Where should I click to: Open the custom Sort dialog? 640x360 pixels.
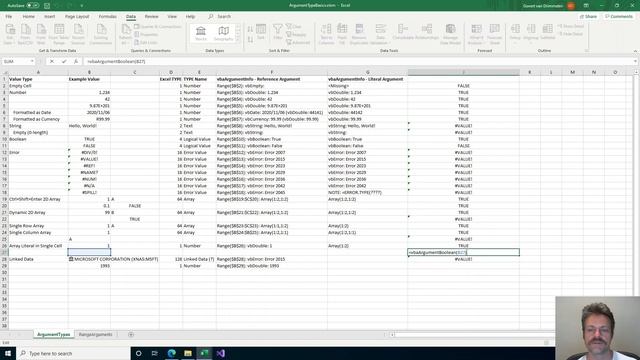[x=261, y=33]
